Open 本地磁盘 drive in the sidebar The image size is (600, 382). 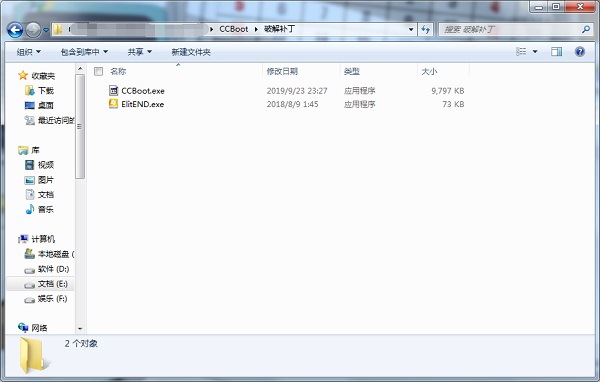(56, 254)
